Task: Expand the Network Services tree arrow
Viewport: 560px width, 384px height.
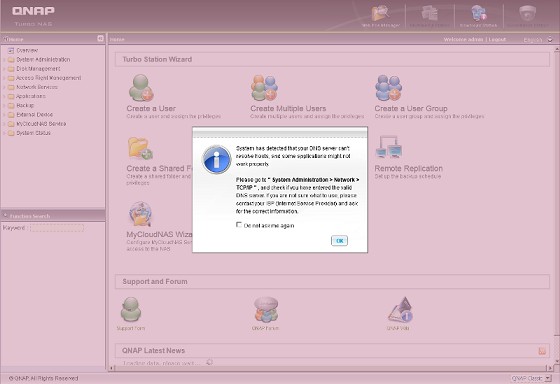Action: point(4,87)
